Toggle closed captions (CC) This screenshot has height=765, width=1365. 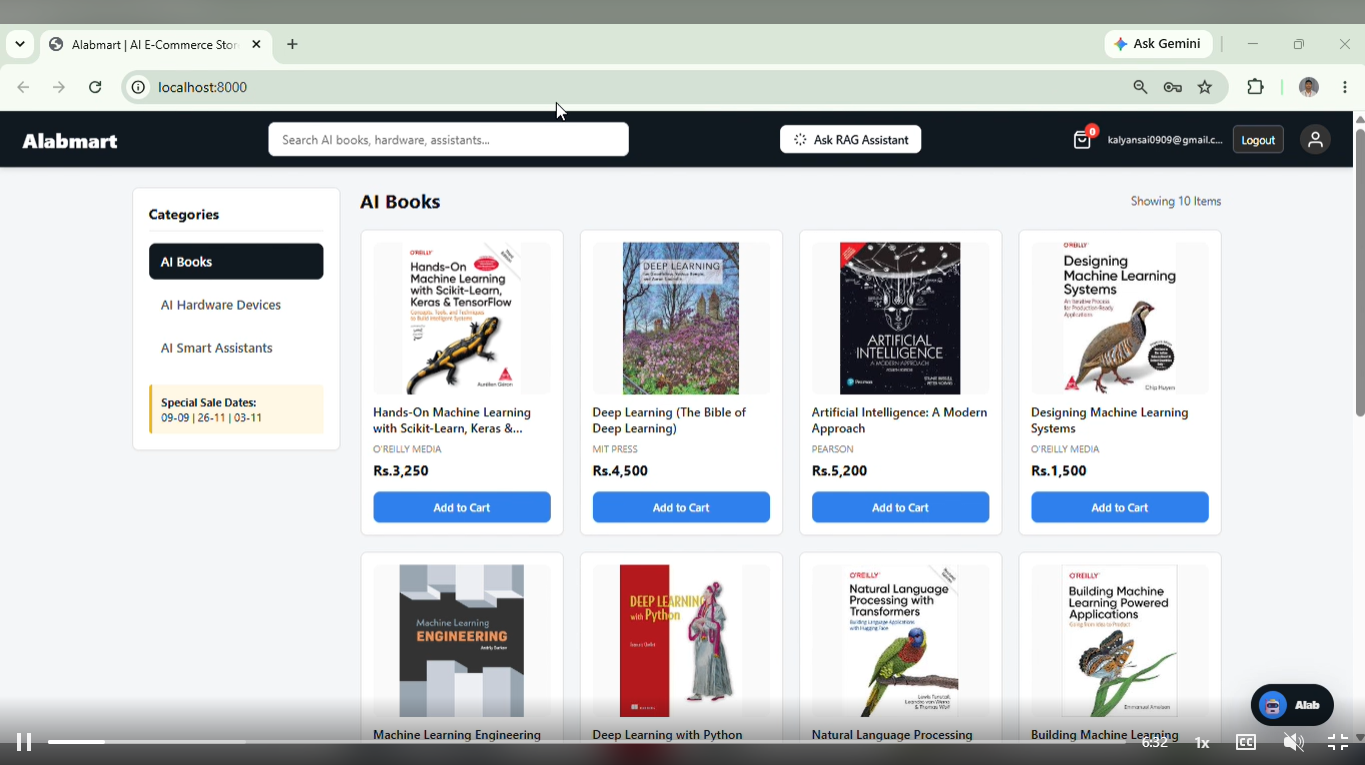pyautogui.click(x=1246, y=742)
